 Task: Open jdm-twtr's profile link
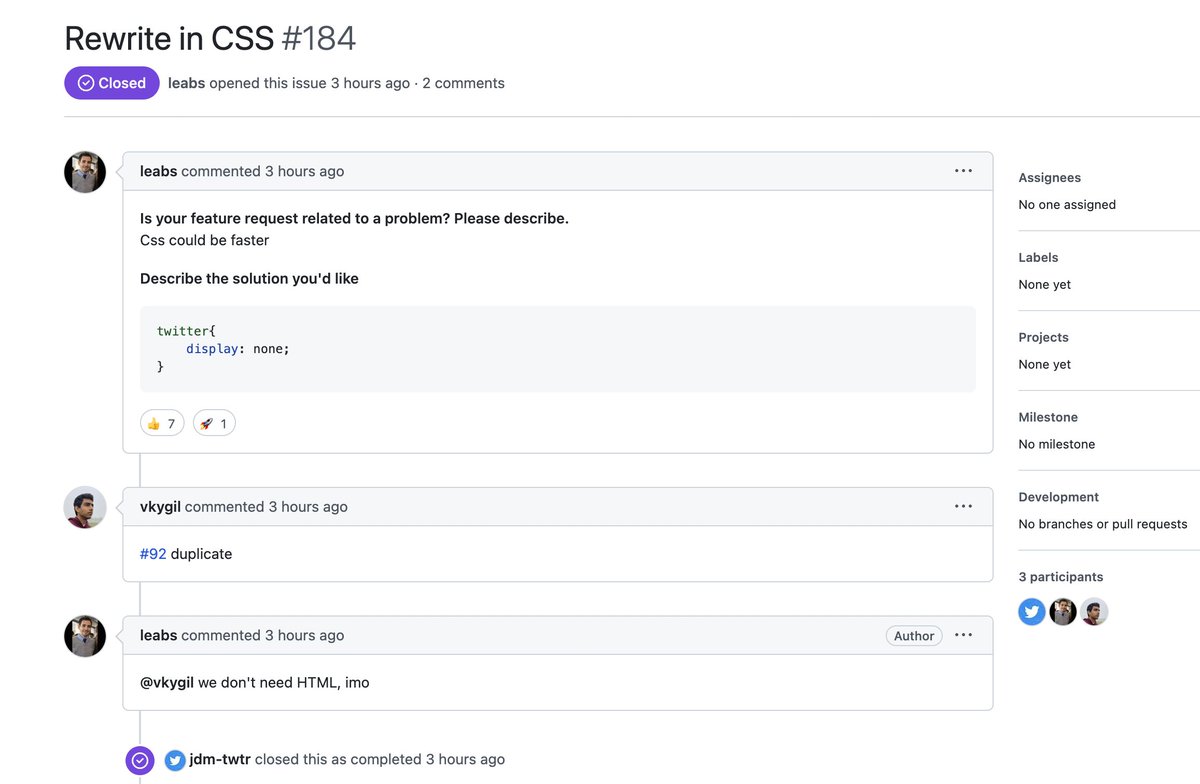[220, 759]
